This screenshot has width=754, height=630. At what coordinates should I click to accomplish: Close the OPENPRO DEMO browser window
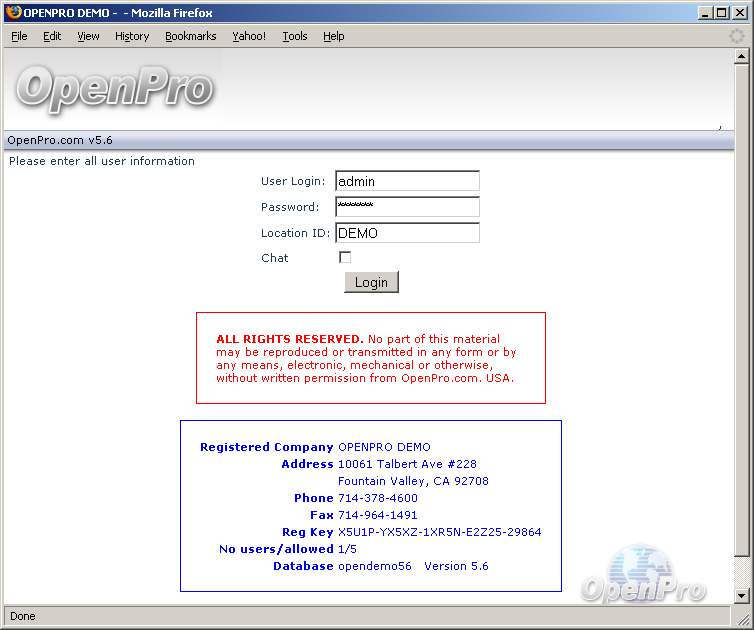738,13
